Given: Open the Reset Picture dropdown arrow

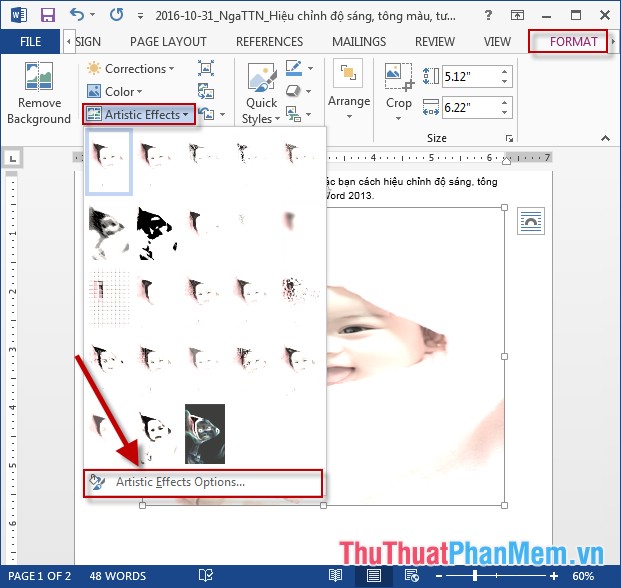Looking at the screenshot, I should 223,114.
